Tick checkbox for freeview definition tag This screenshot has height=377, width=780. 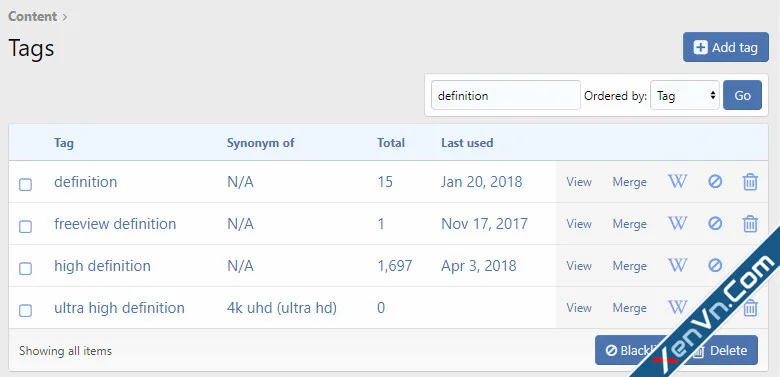point(25,227)
